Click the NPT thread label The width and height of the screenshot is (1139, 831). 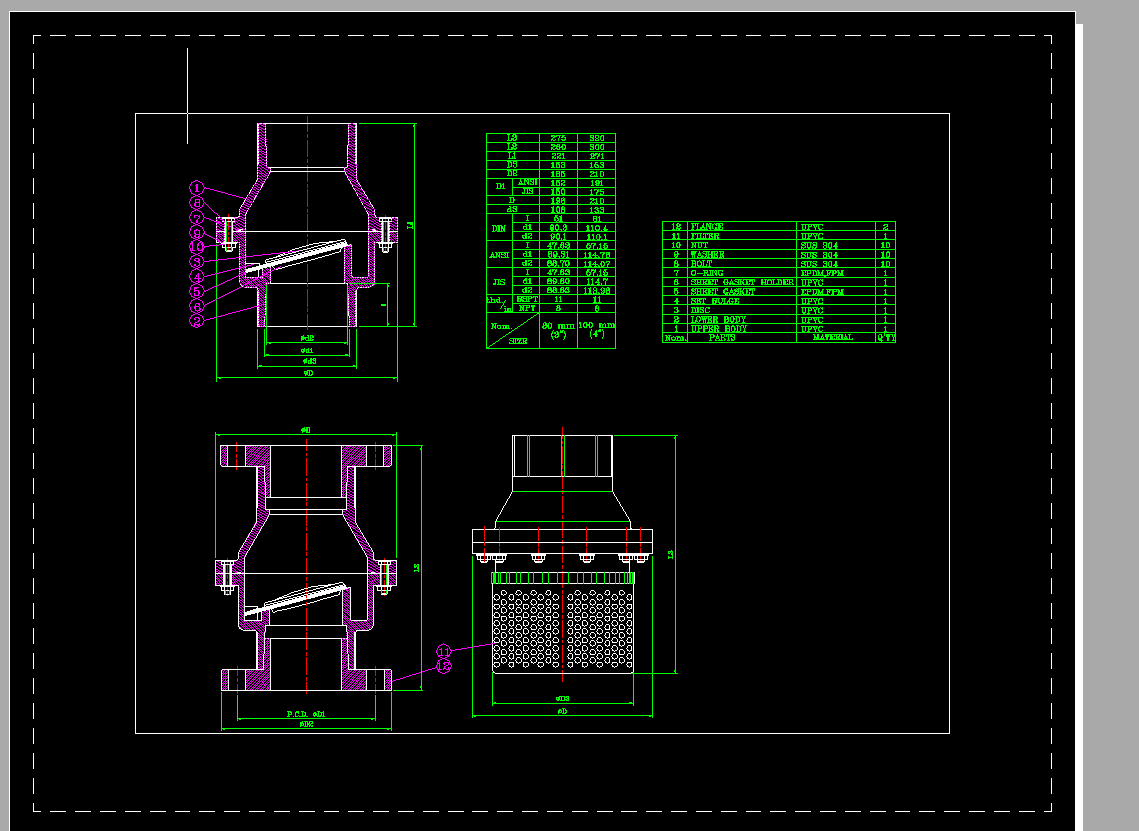(x=527, y=309)
